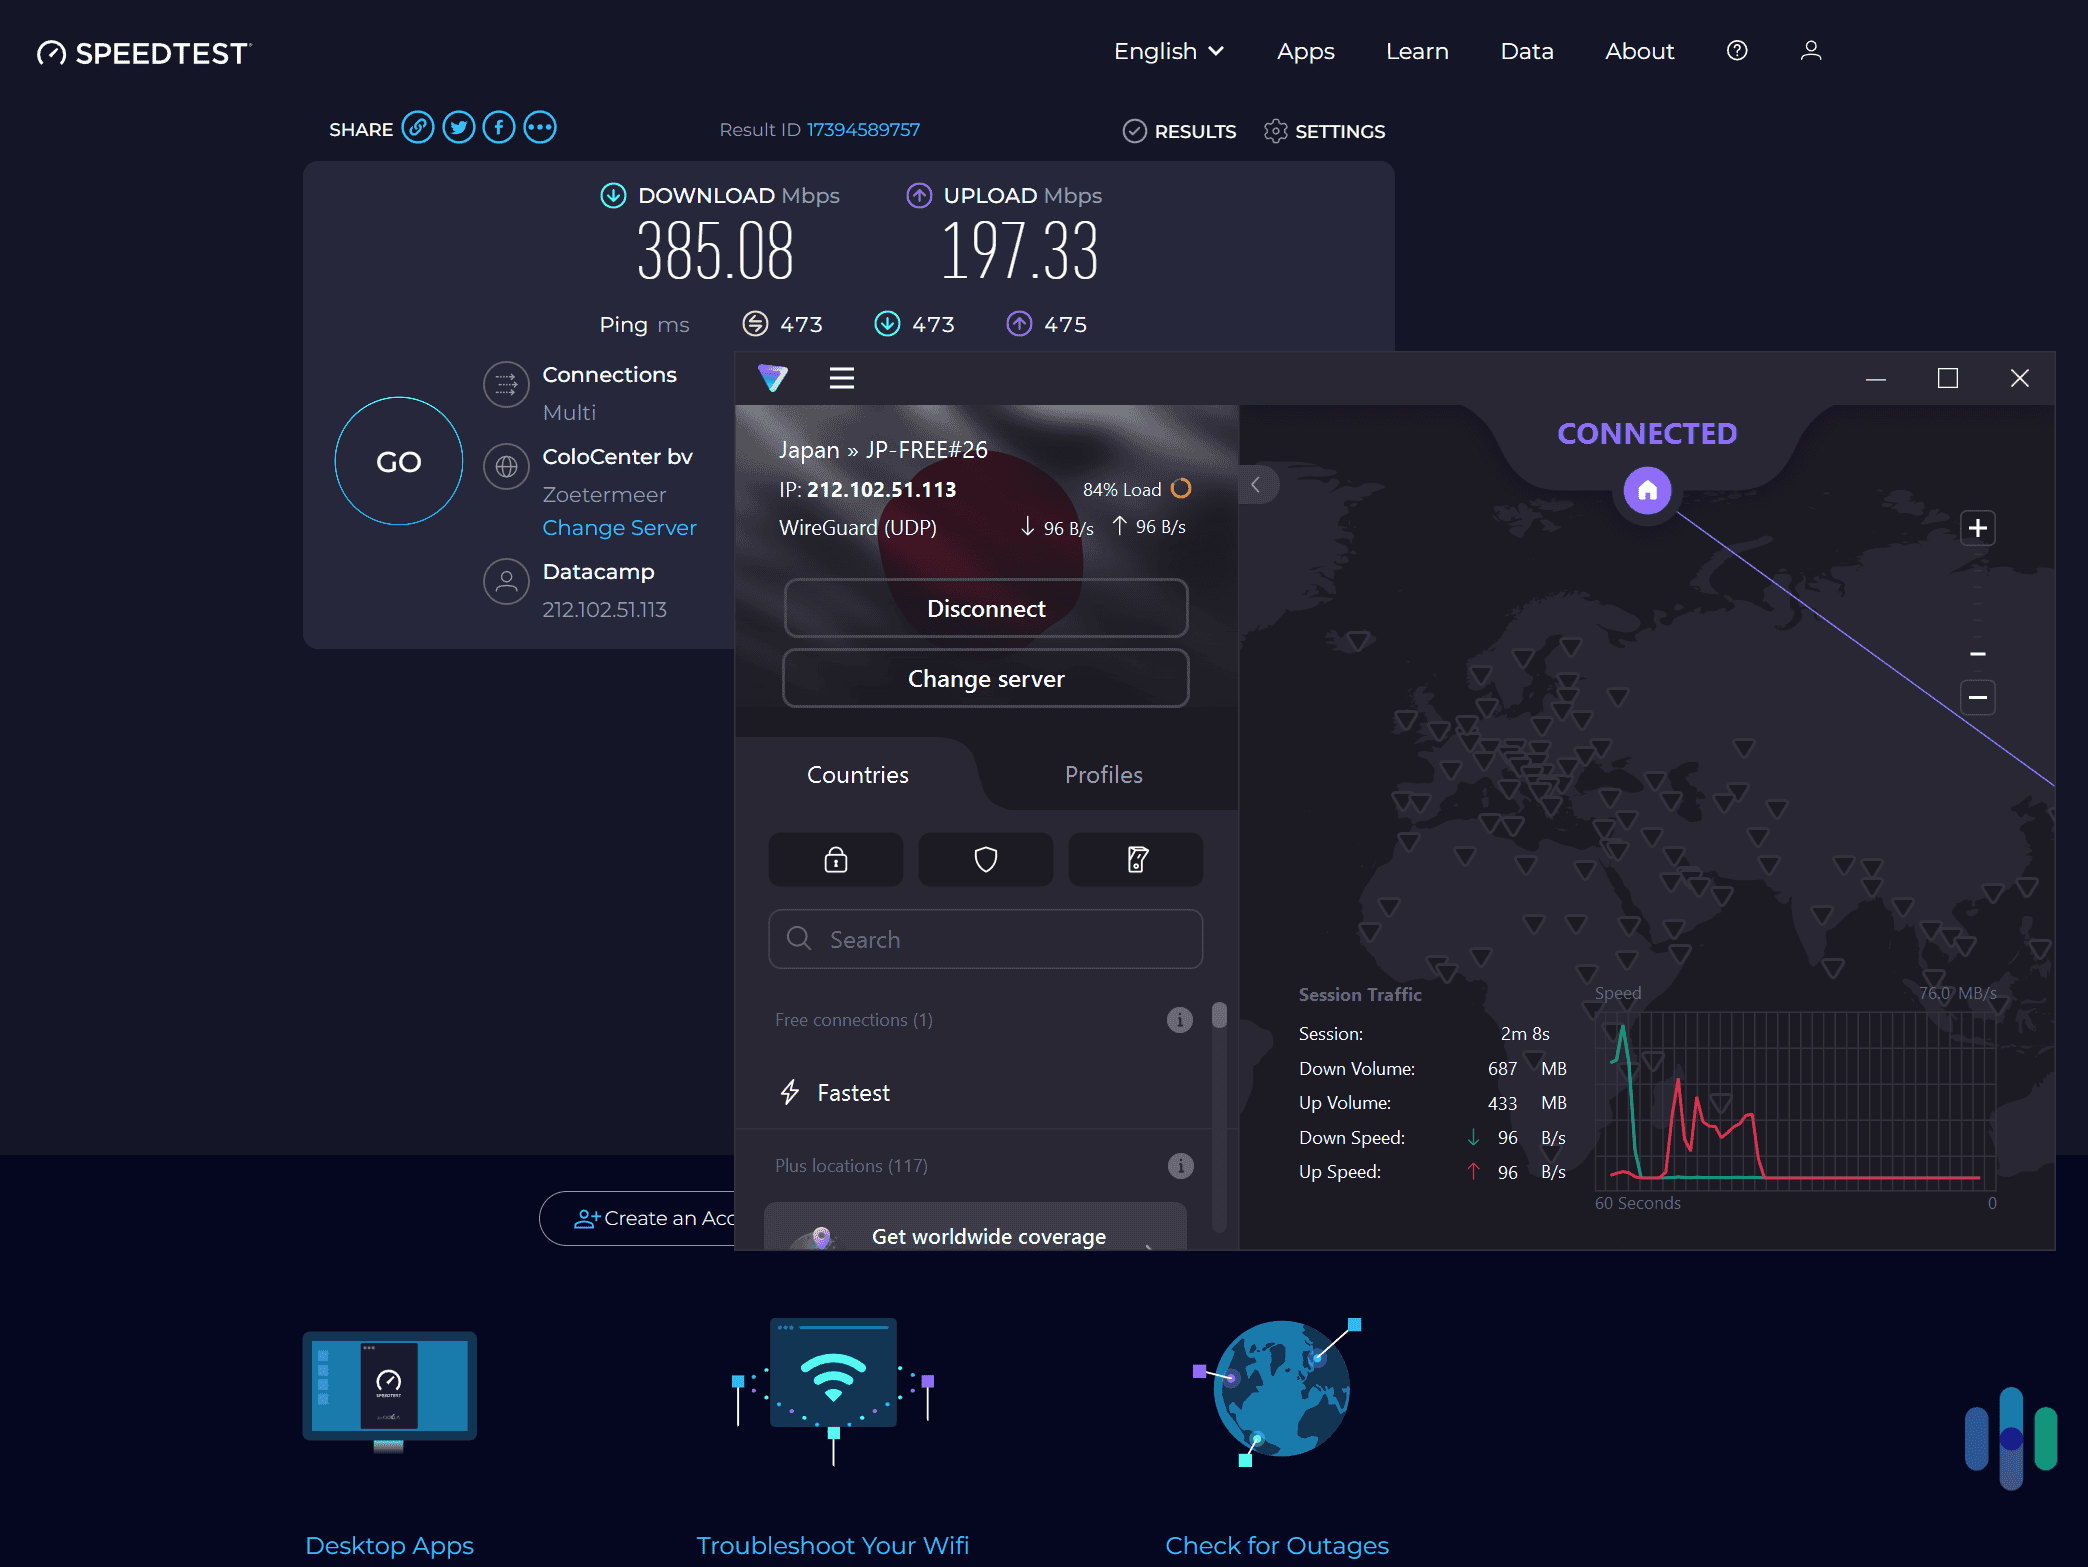This screenshot has height=1567, width=2088.
Task: Click the shield icon in VPN filters
Action: coord(986,858)
